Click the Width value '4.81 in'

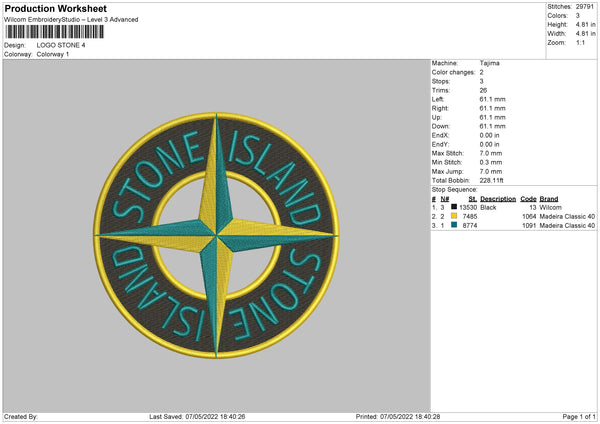585,34
